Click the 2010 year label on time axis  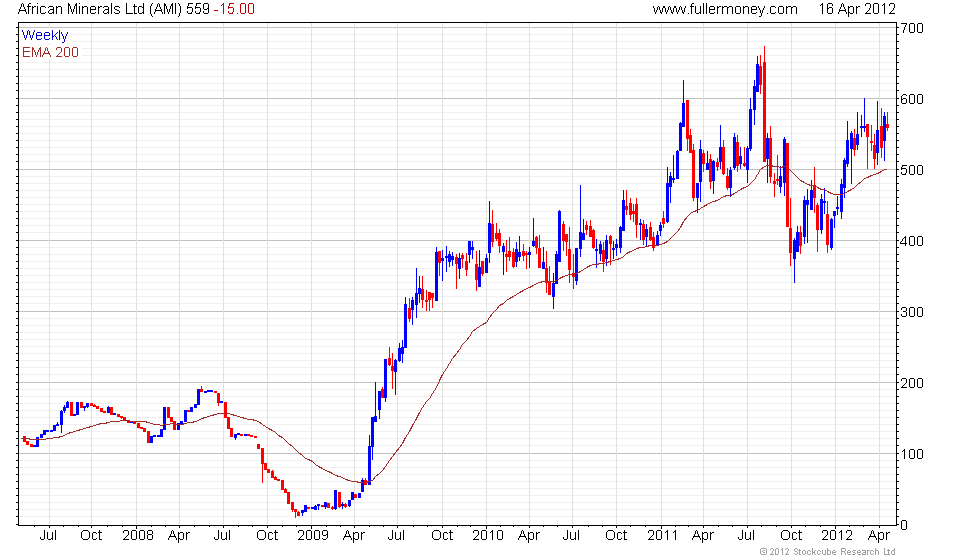(488, 536)
